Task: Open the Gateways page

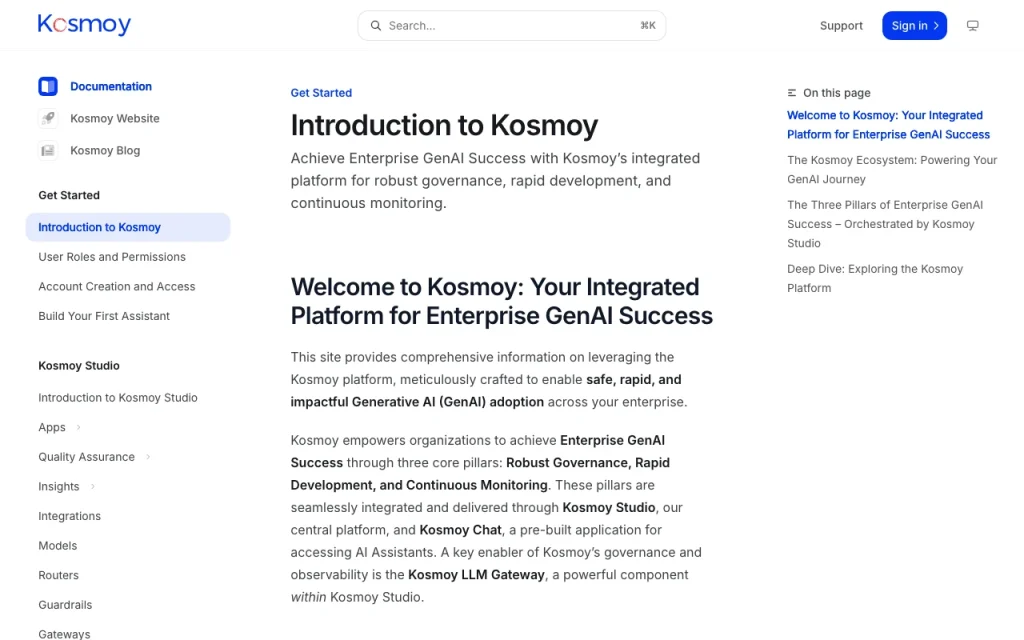Action: [x=64, y=633]
